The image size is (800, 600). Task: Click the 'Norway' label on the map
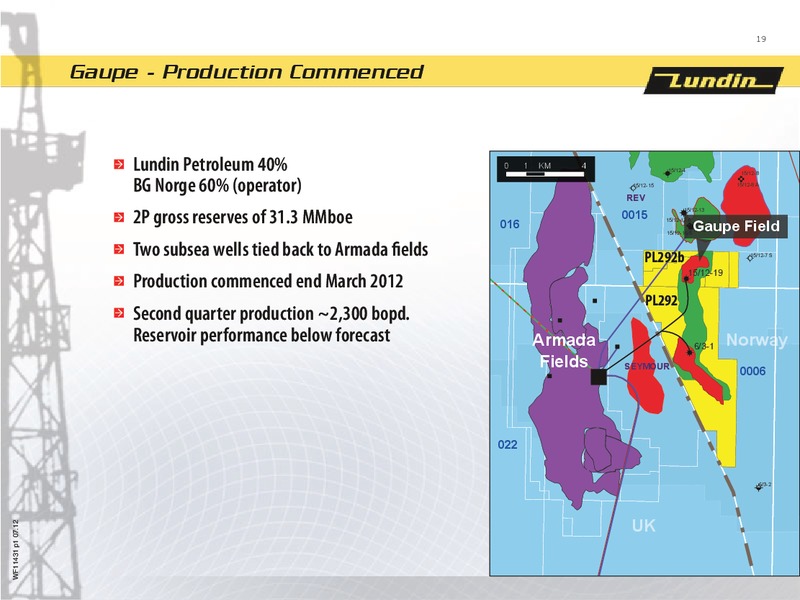(757, 340)
